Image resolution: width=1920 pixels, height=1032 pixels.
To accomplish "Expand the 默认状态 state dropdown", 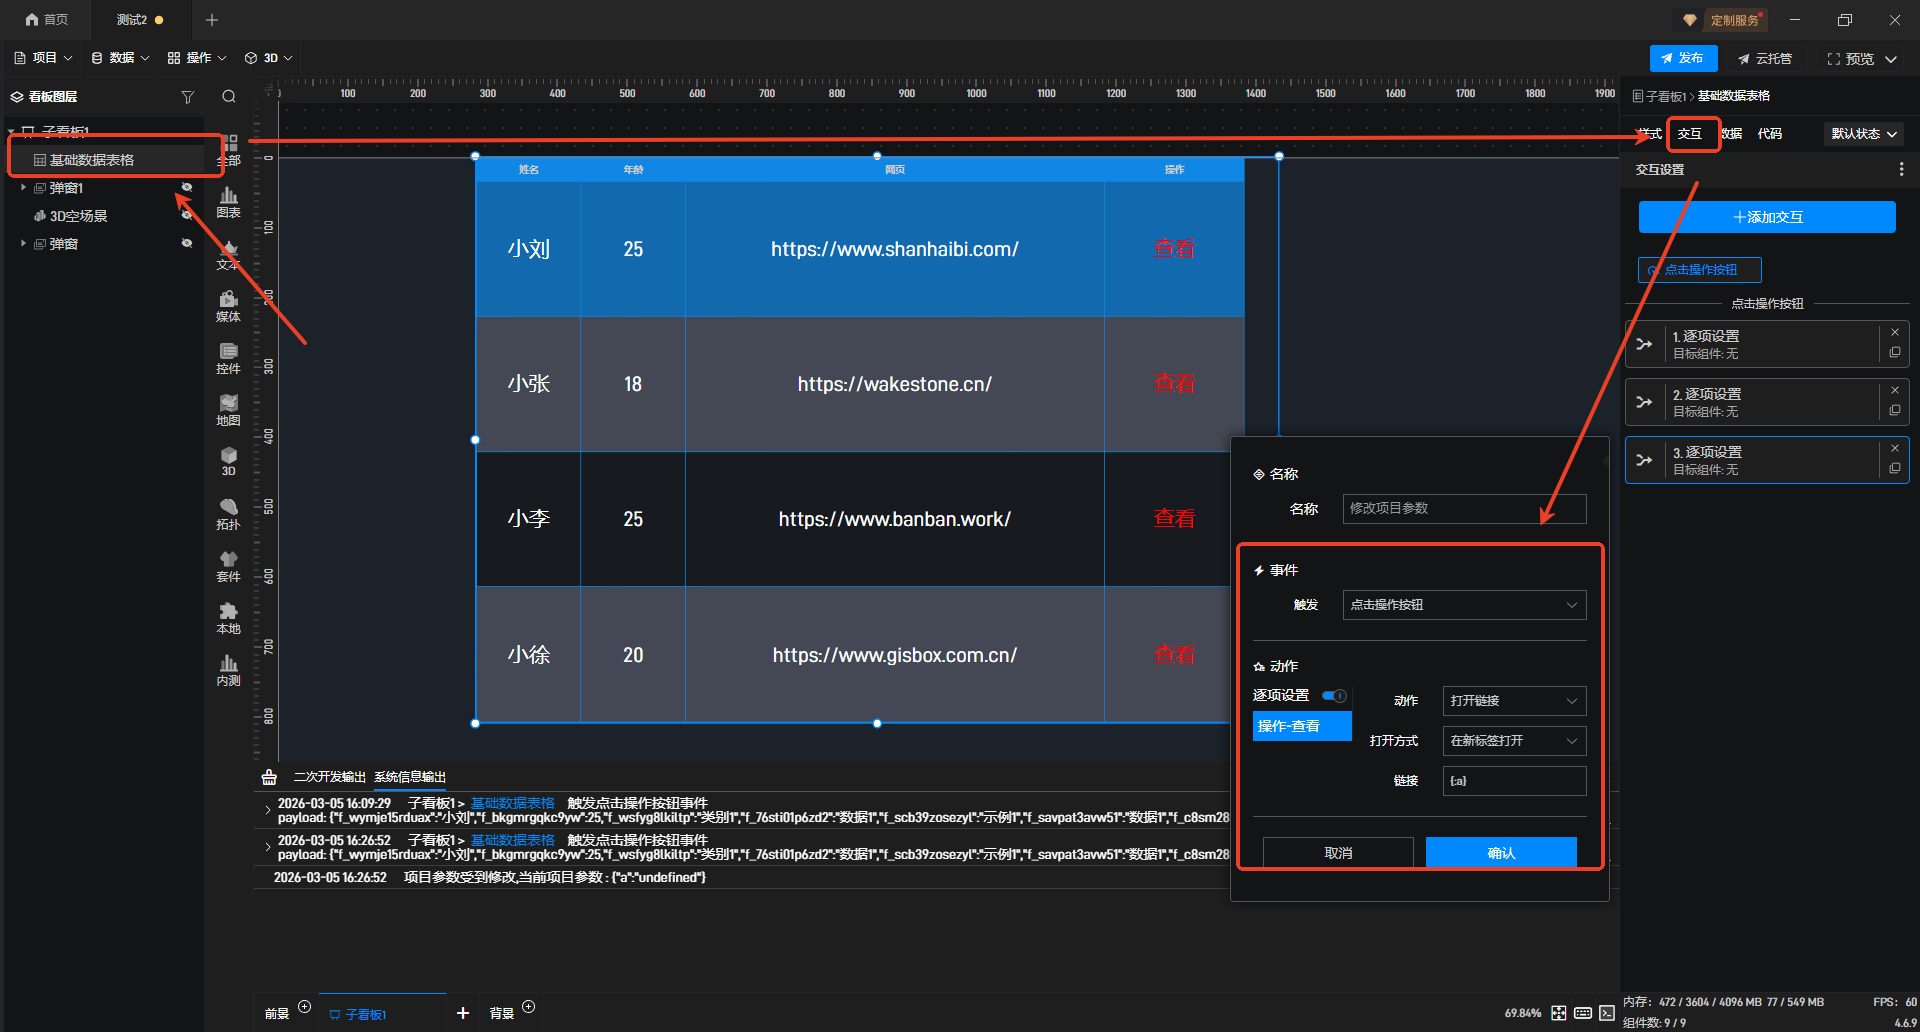I will coord(1864,134).
